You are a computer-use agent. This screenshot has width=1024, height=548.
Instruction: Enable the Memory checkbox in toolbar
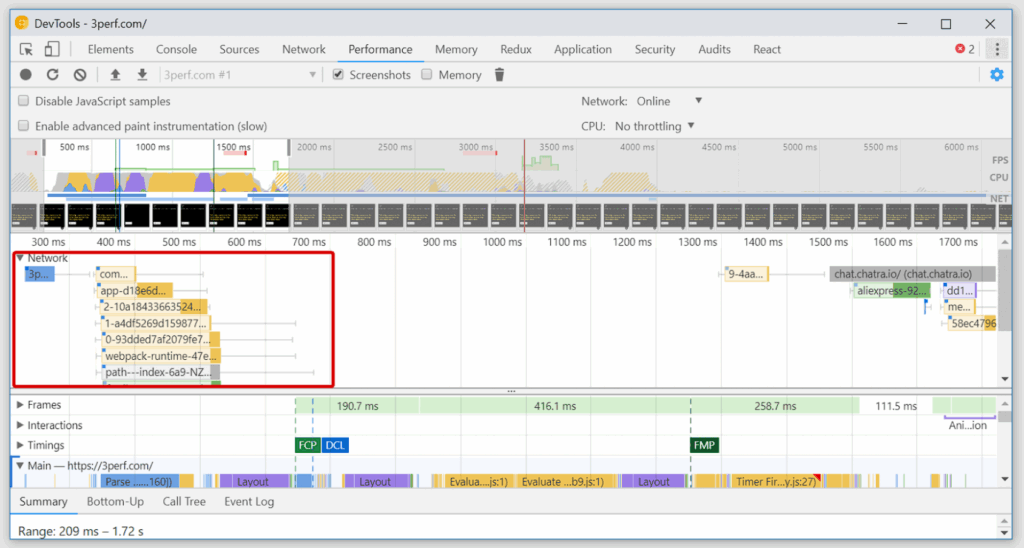tap(427, 75)
